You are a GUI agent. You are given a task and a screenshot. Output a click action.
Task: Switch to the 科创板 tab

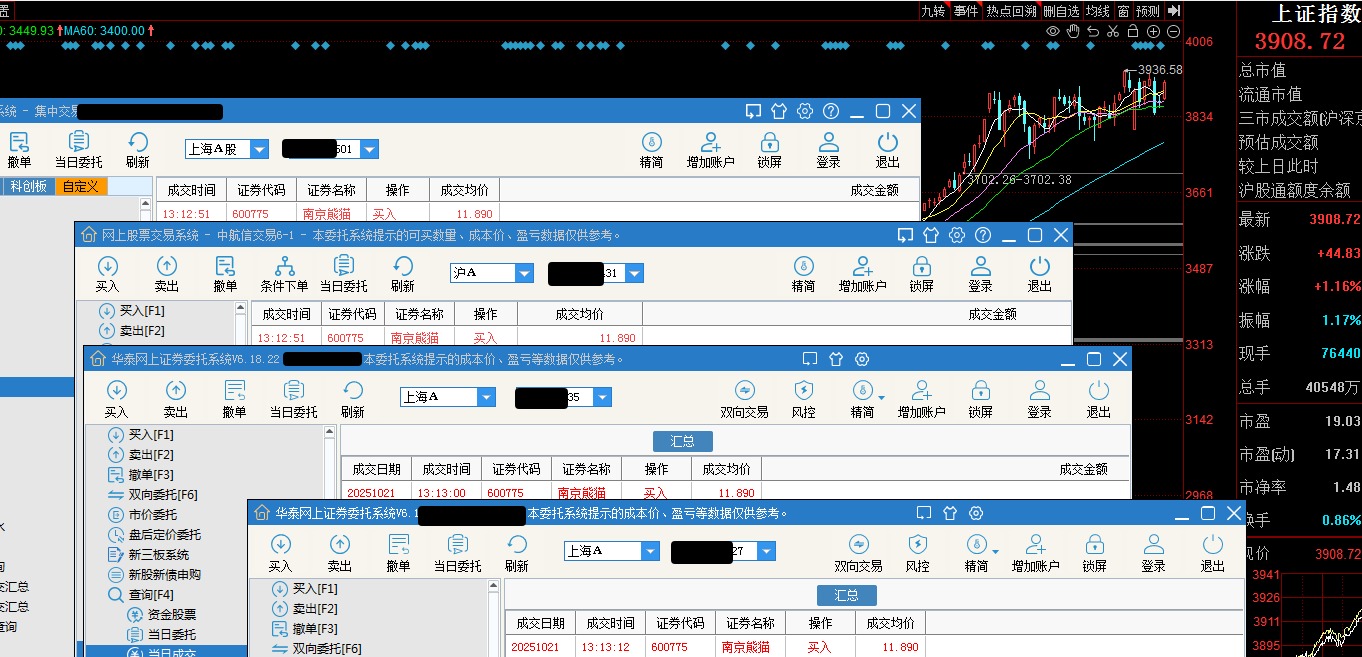click(x=29, y=186)
